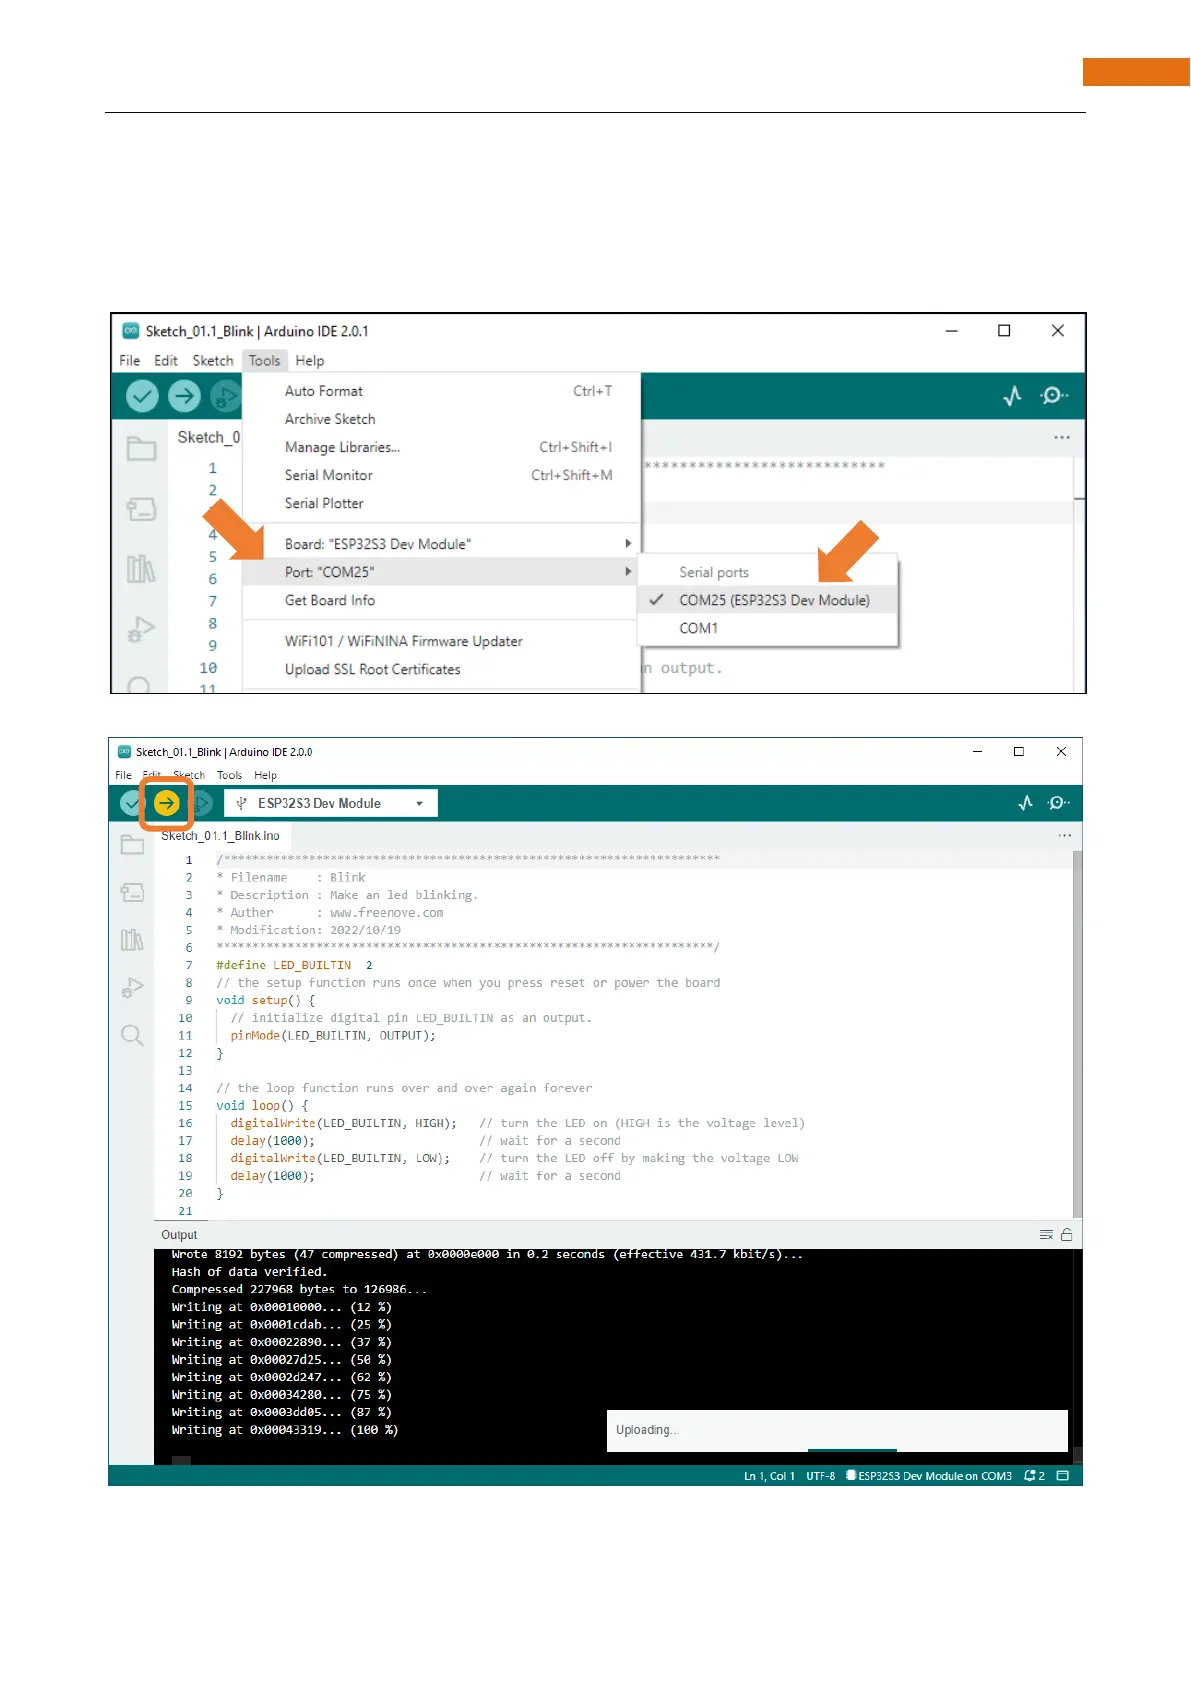Open Serial Plotter icon in IDE 2.0.1 toolbar
This screenshot has height=1684, width=1191.
(x=1012, y=396)
